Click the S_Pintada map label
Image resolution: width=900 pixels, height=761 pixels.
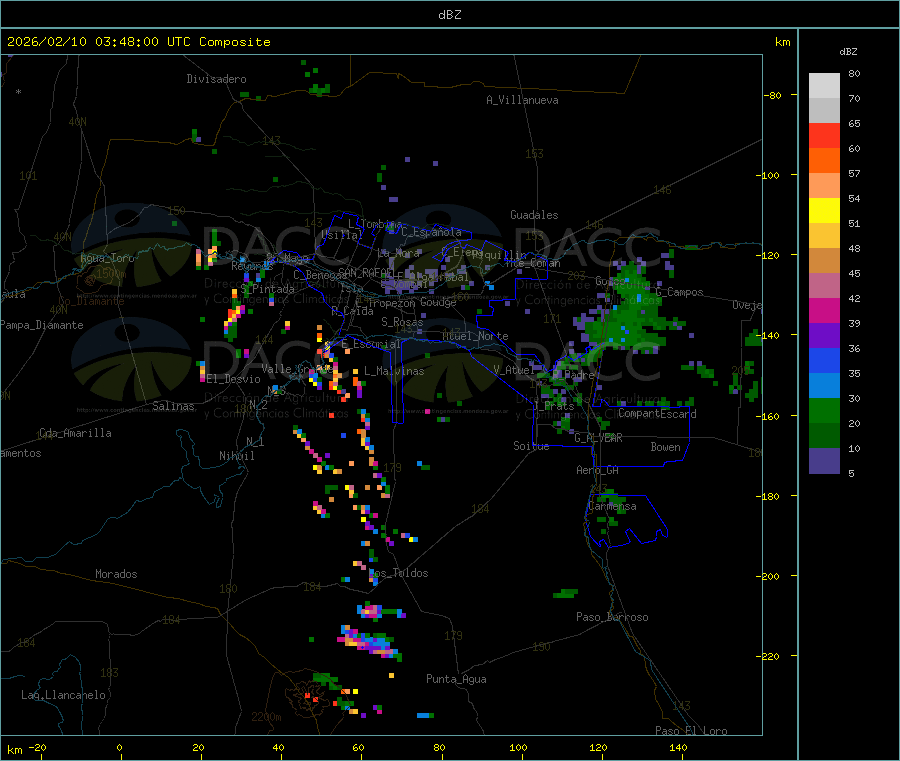point(267,289)
